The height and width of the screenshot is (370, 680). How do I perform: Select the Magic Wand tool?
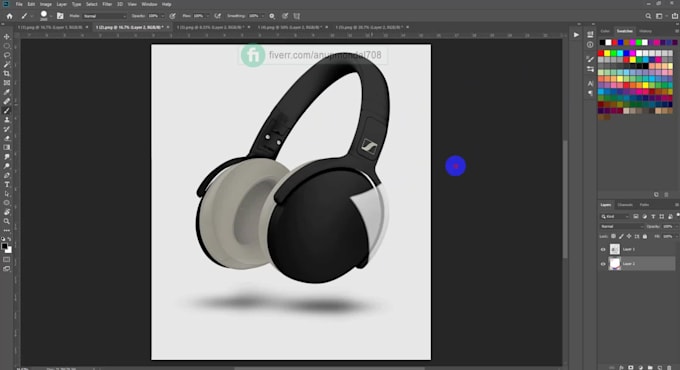7,64
